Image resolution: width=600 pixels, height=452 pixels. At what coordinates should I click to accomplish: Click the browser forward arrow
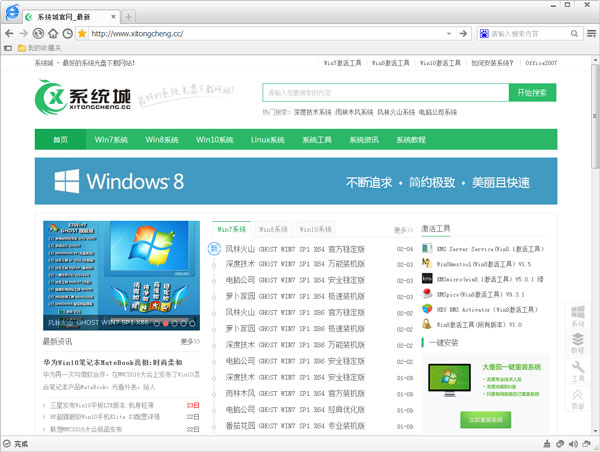(24, 34)
